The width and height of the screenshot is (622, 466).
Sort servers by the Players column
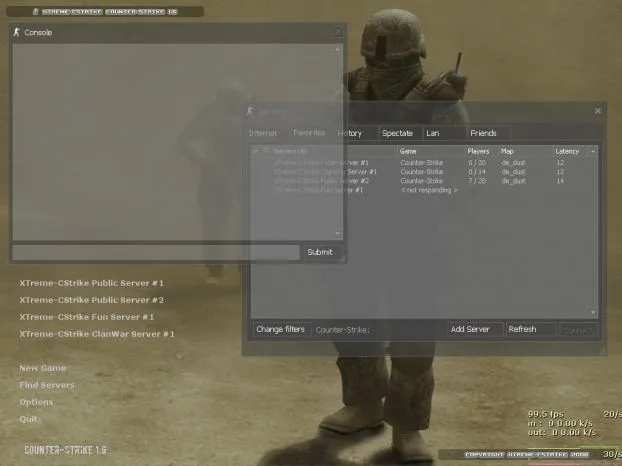(x=479, y=151)
